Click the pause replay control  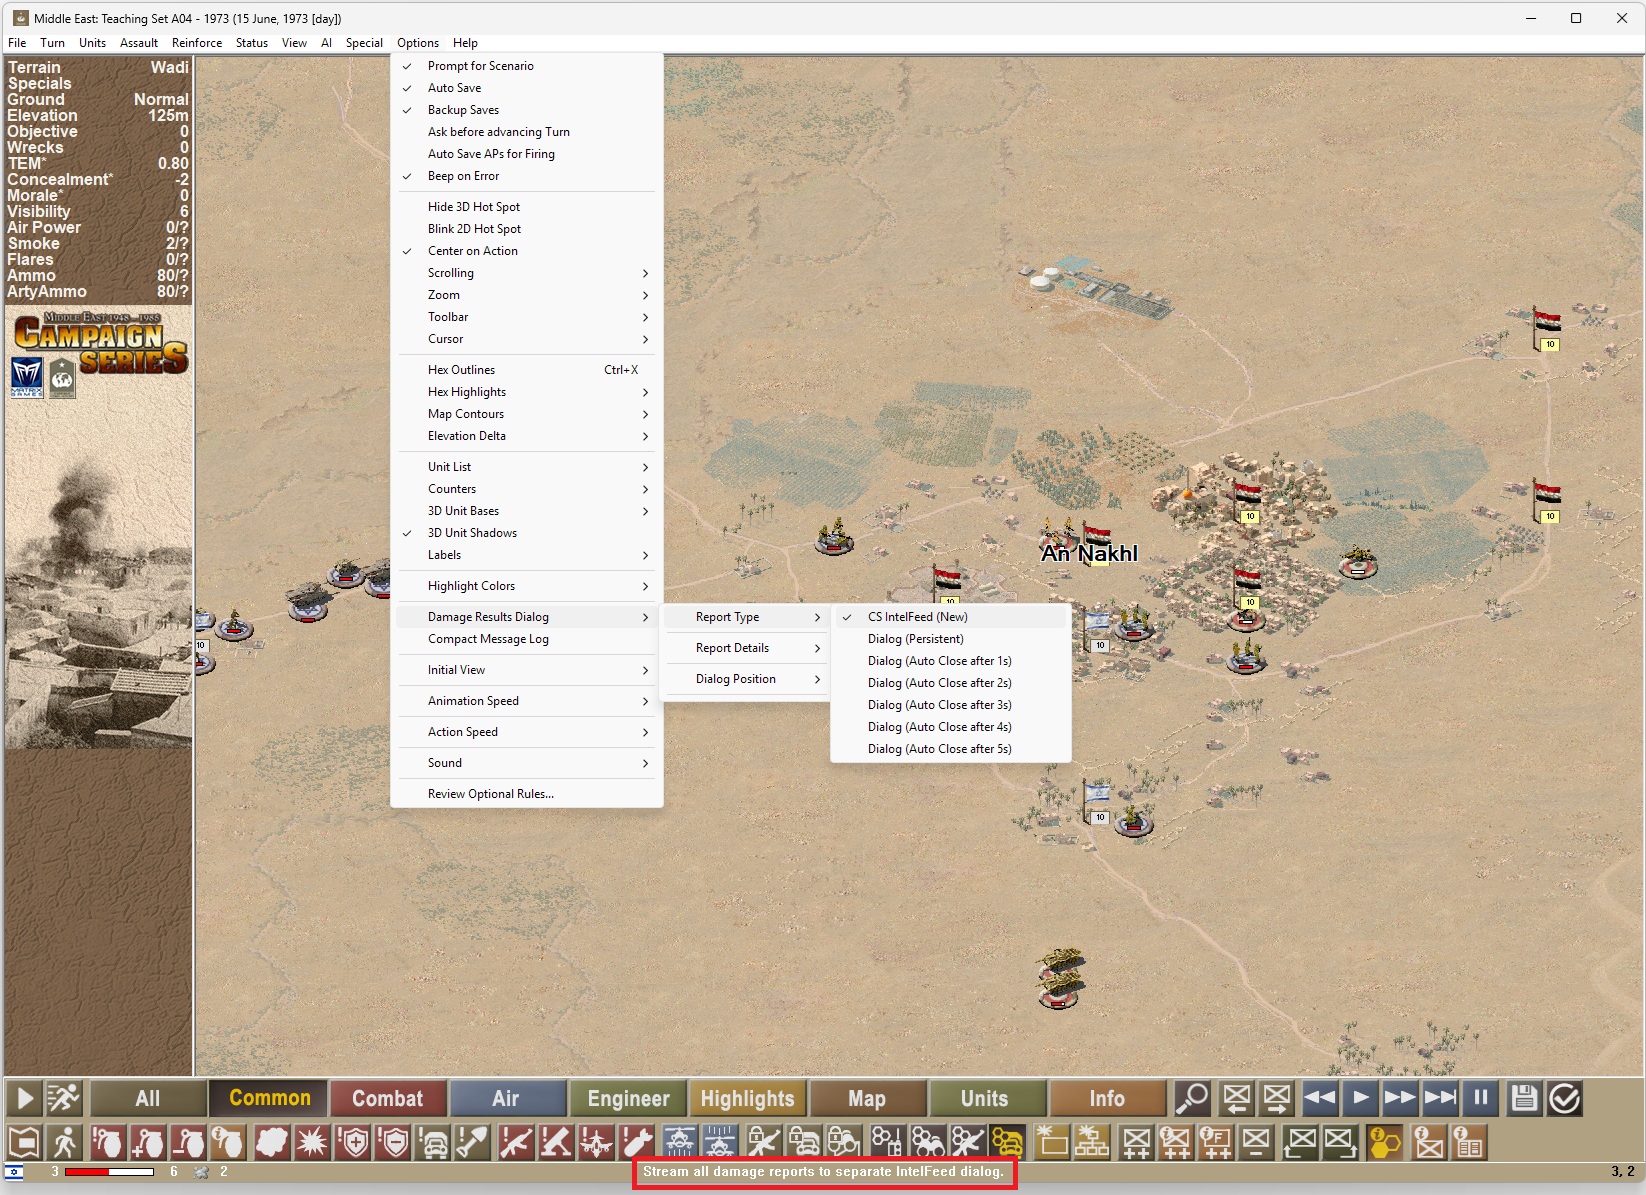[x=1481, y=1098]
